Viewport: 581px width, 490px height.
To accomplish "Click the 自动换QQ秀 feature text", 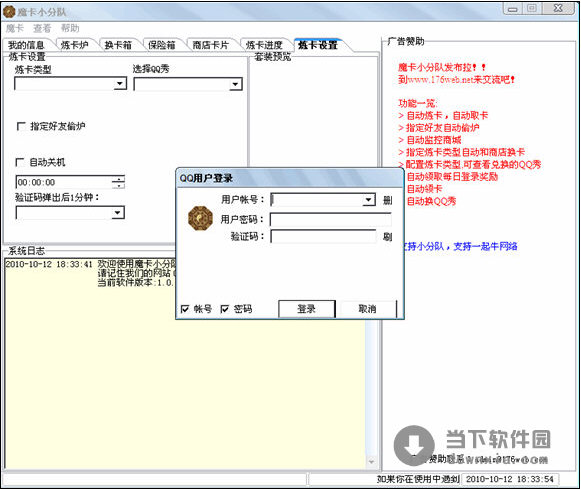I will (x=431, y=201).
